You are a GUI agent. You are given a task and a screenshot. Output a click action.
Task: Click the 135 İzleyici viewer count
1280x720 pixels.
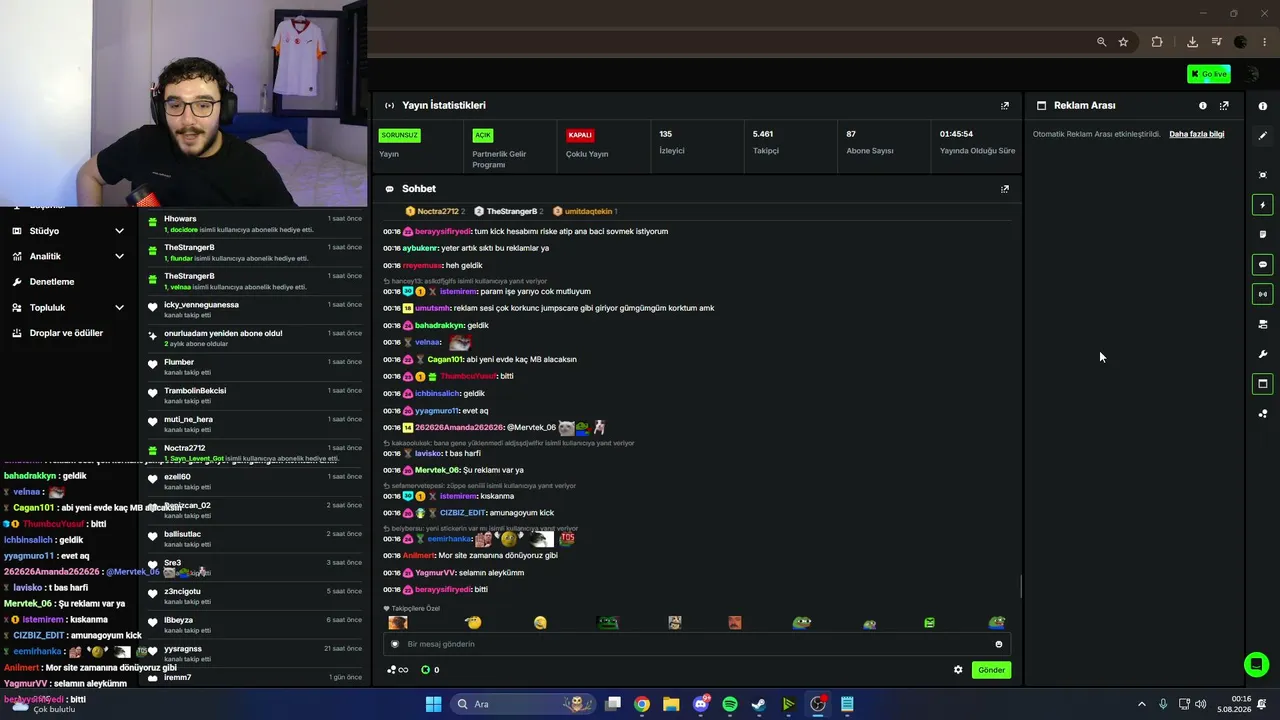coord(672,142)
